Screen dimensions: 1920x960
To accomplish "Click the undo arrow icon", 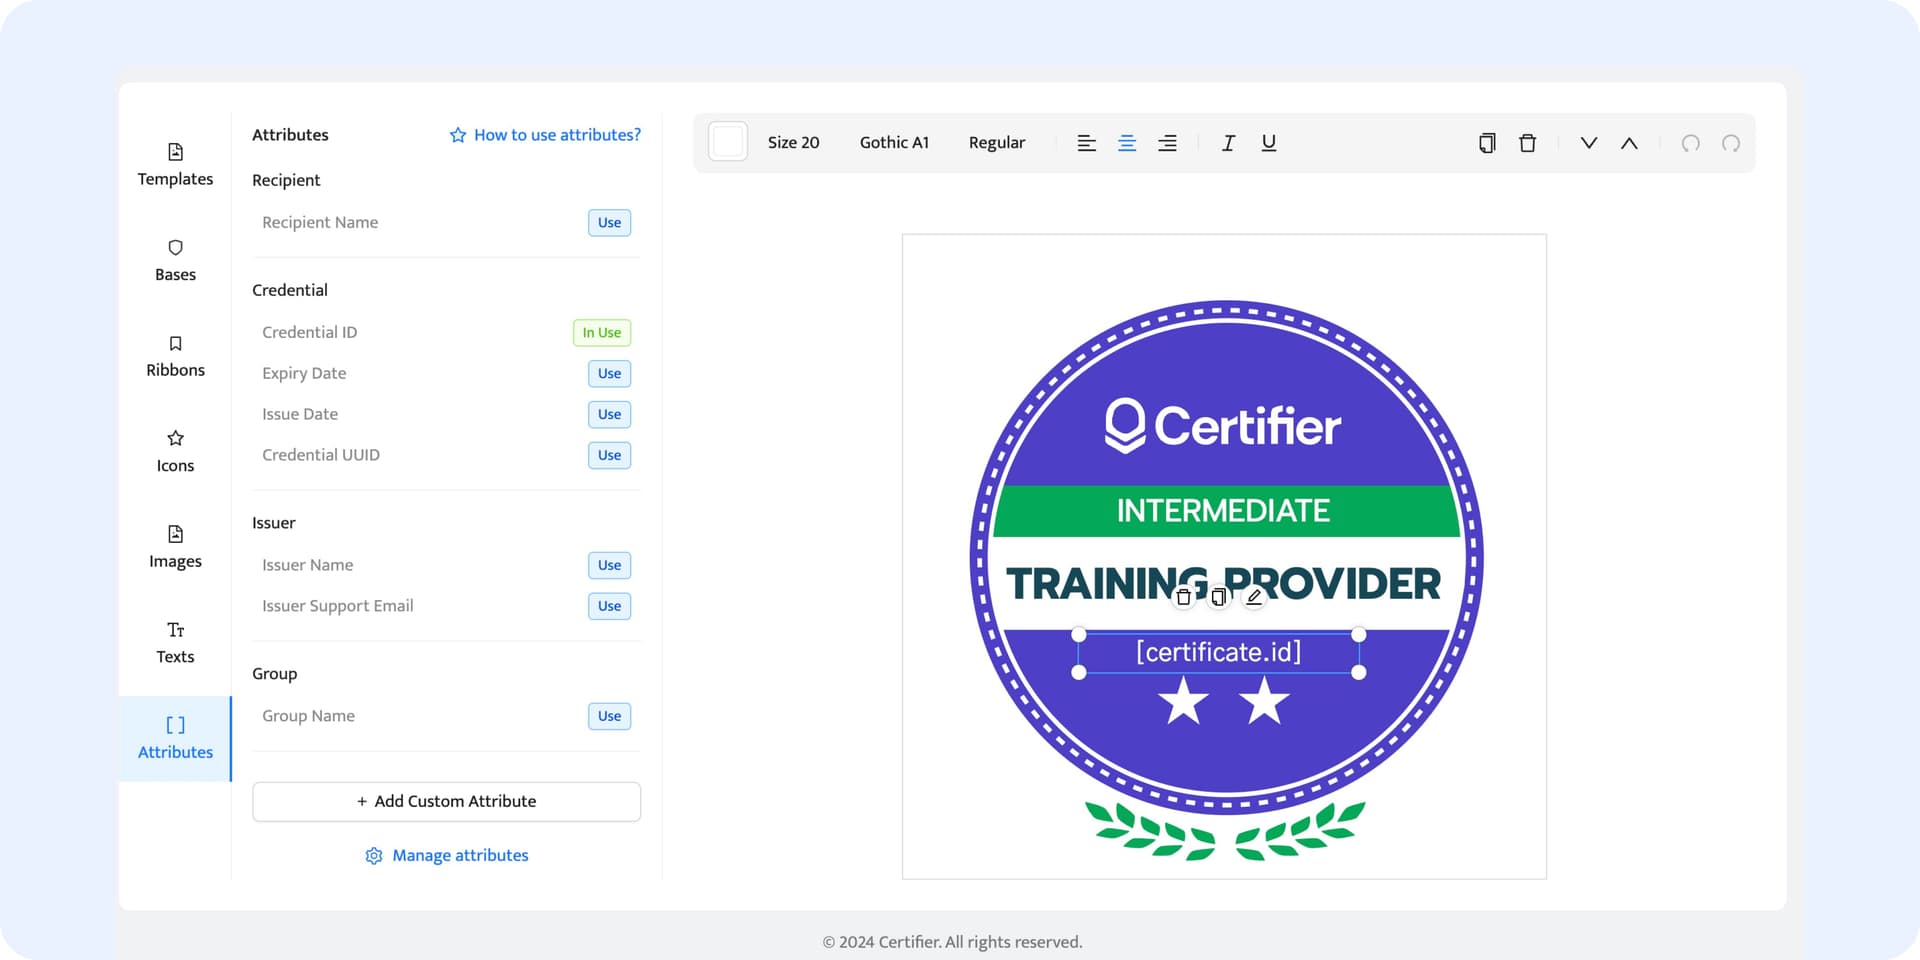I will [1690, 143].
